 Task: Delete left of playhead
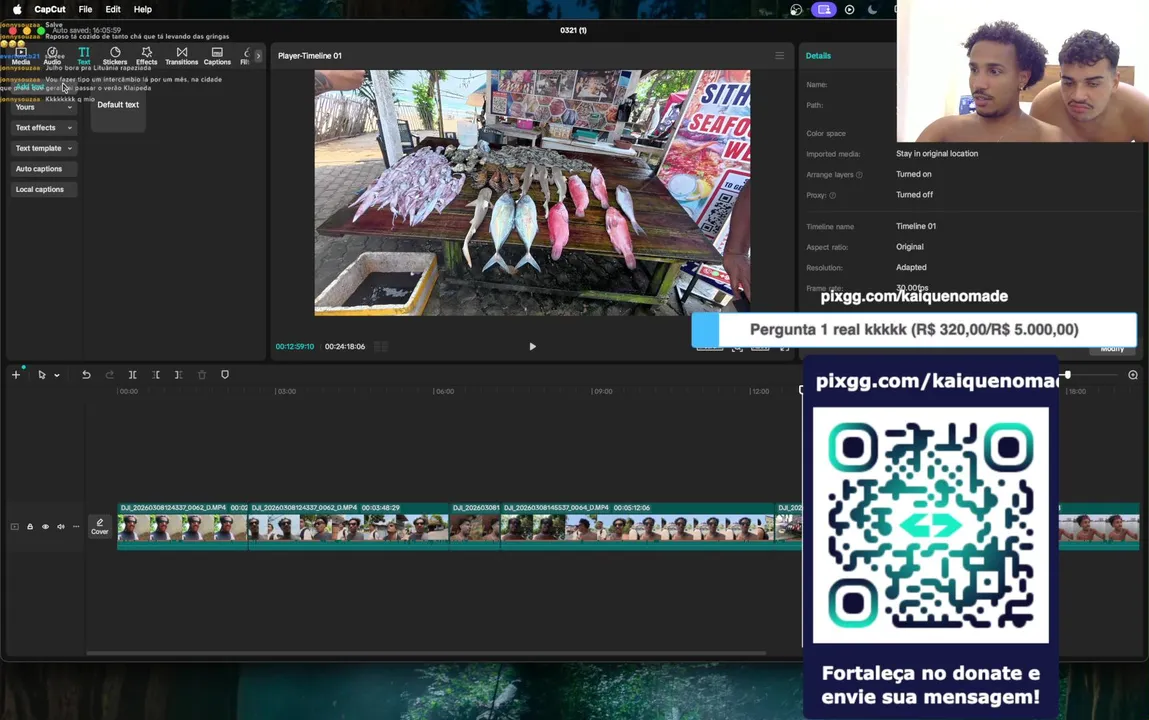155,374
